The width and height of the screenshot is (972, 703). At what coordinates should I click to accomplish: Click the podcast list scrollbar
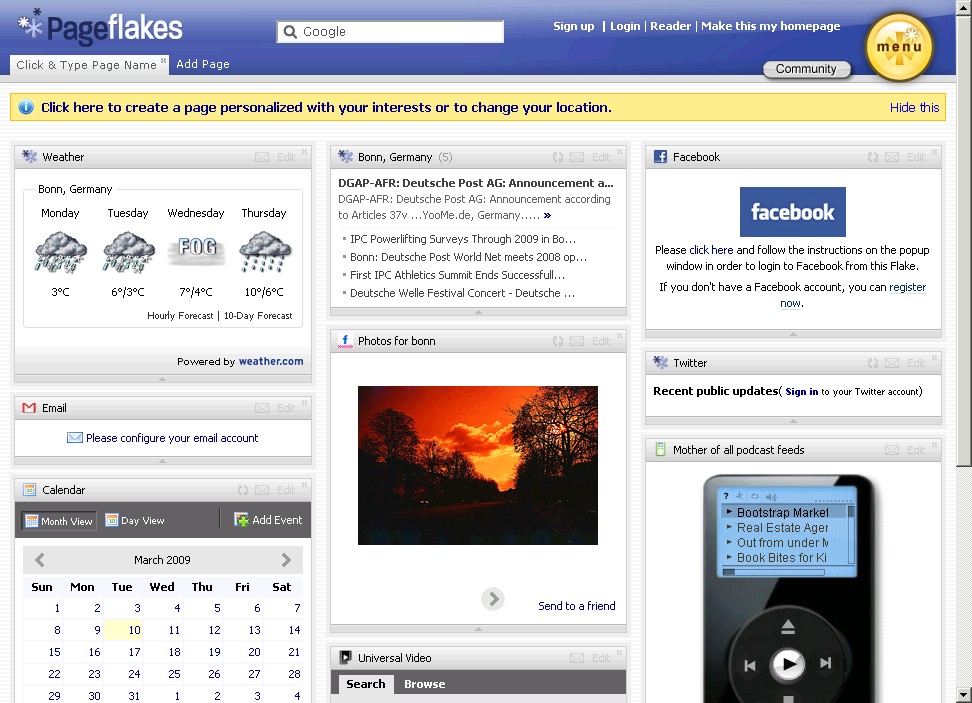coord(851,534)
